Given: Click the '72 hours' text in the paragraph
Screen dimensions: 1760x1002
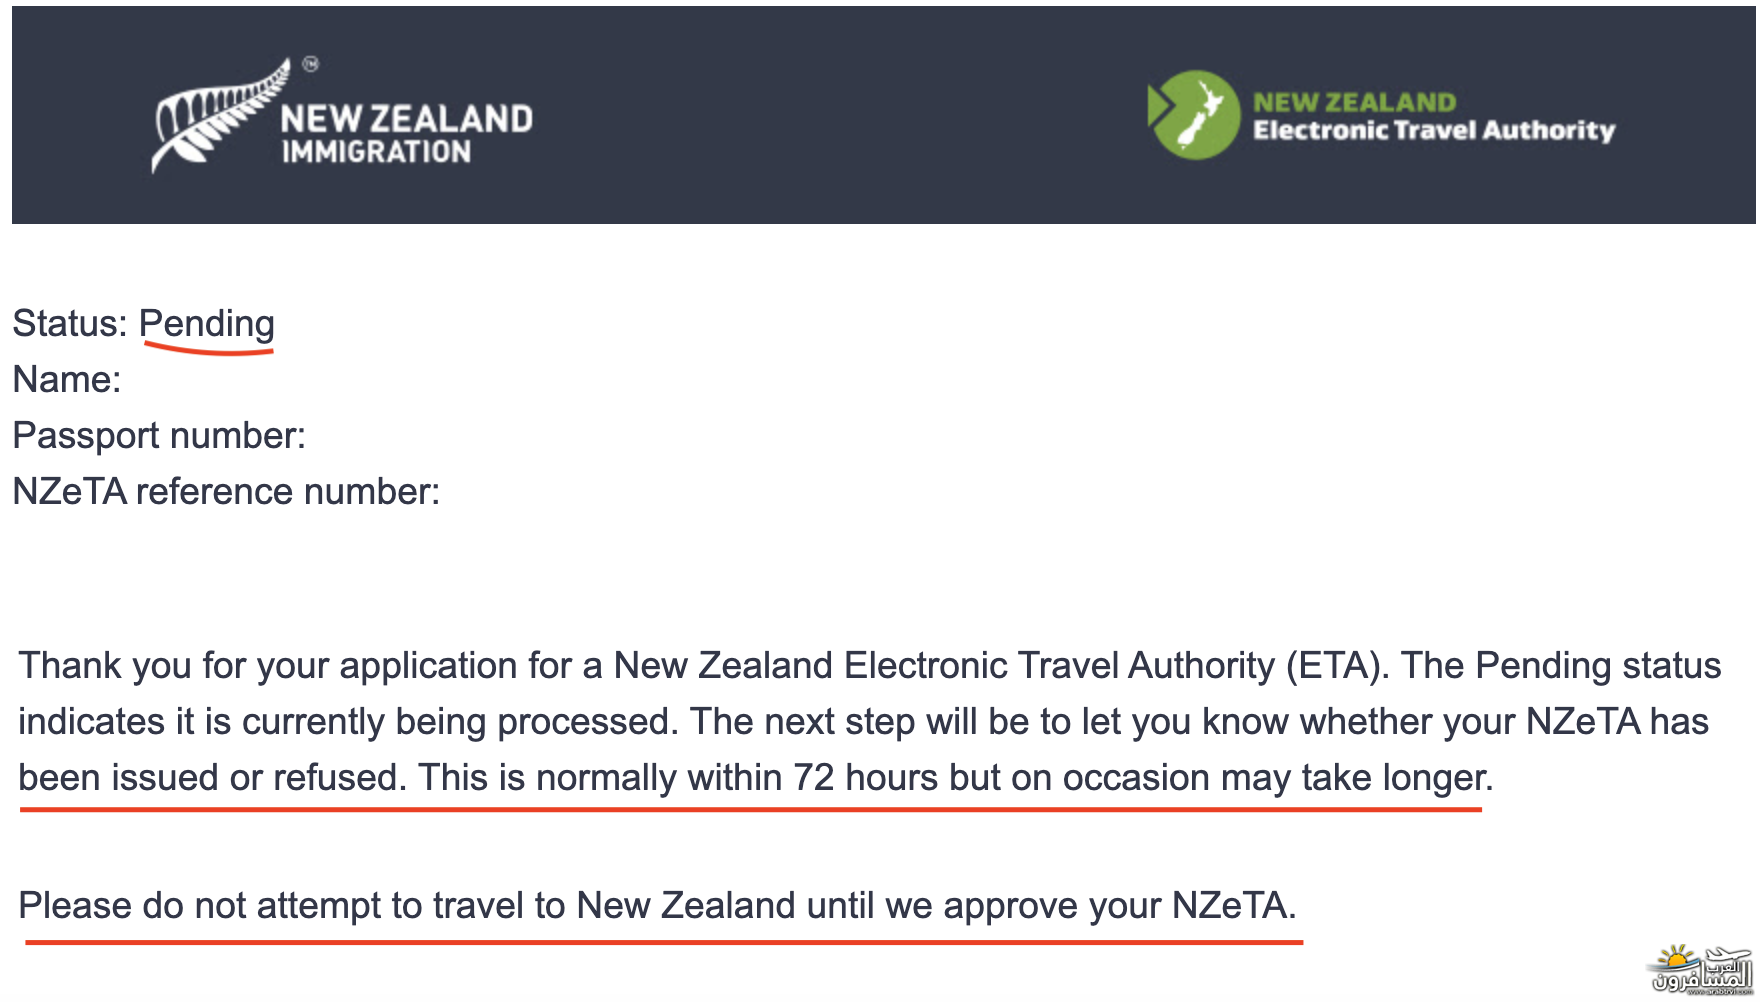Looking at the screenshot, I should (866, 778).
